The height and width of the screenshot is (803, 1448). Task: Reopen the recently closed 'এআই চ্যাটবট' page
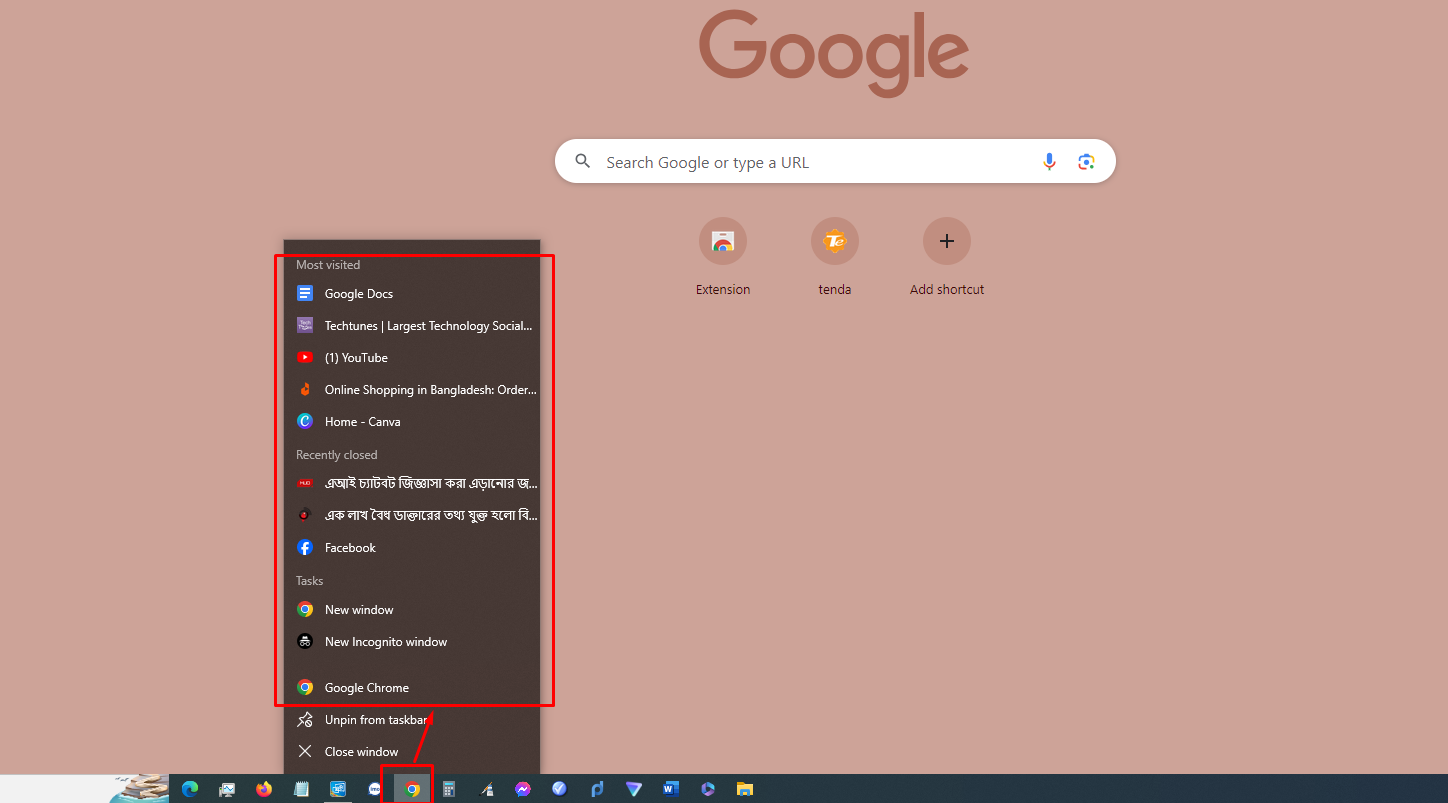click(x=412, y=484)
